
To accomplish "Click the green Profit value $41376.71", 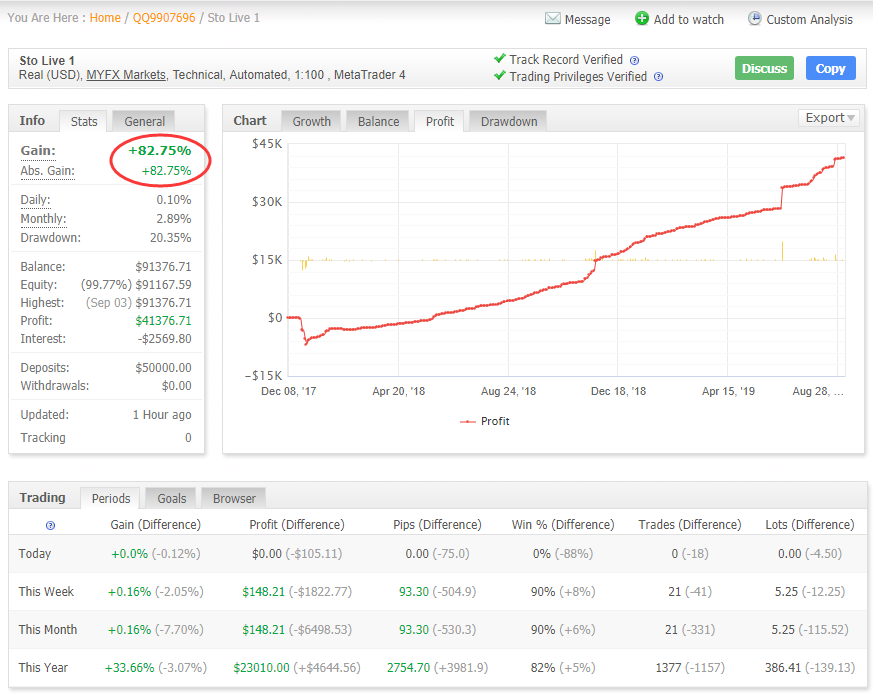I will click(x=163, y=321).
